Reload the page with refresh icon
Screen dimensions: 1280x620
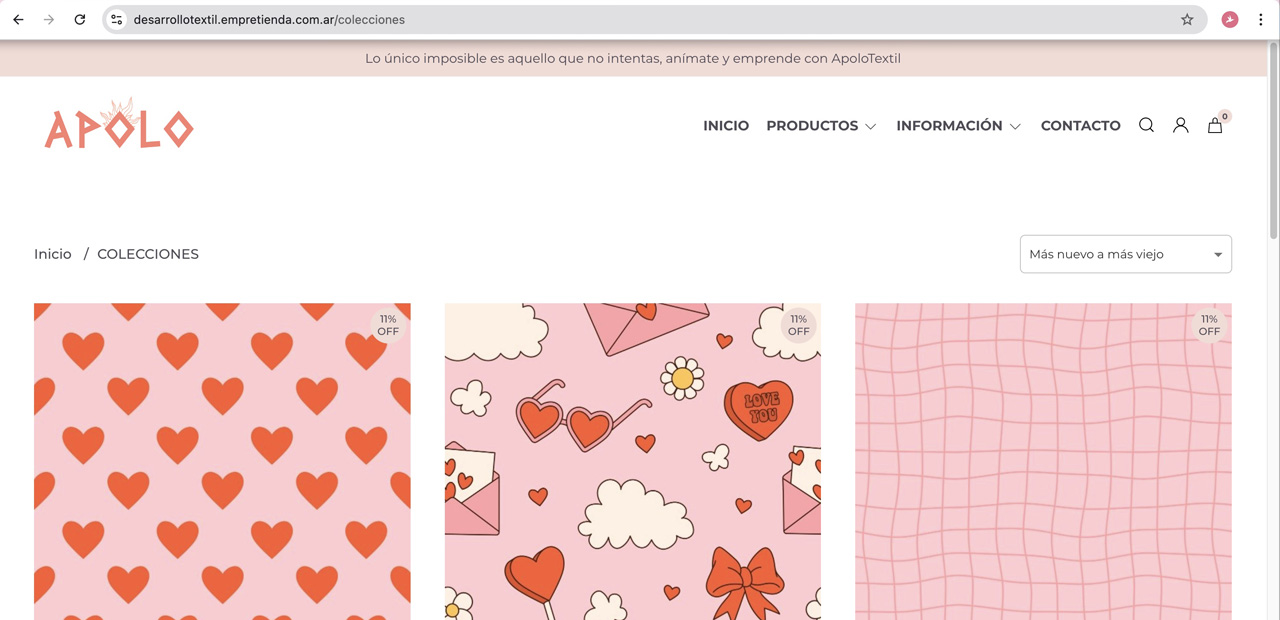click(80, 19)
